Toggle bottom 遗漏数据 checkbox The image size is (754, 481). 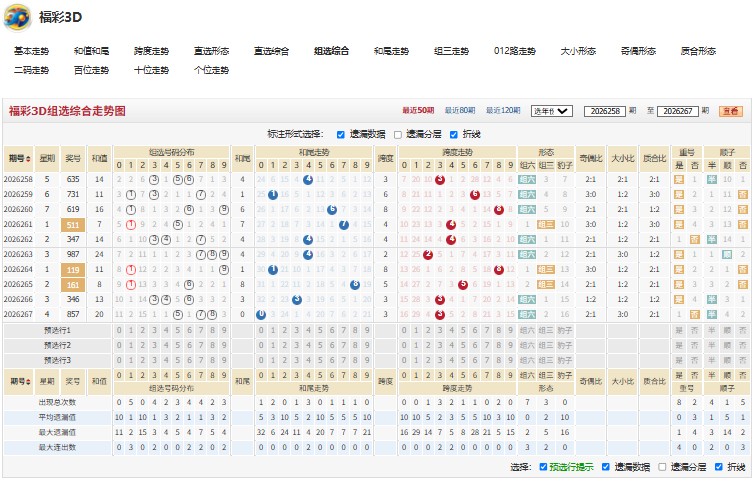(606, 467)
